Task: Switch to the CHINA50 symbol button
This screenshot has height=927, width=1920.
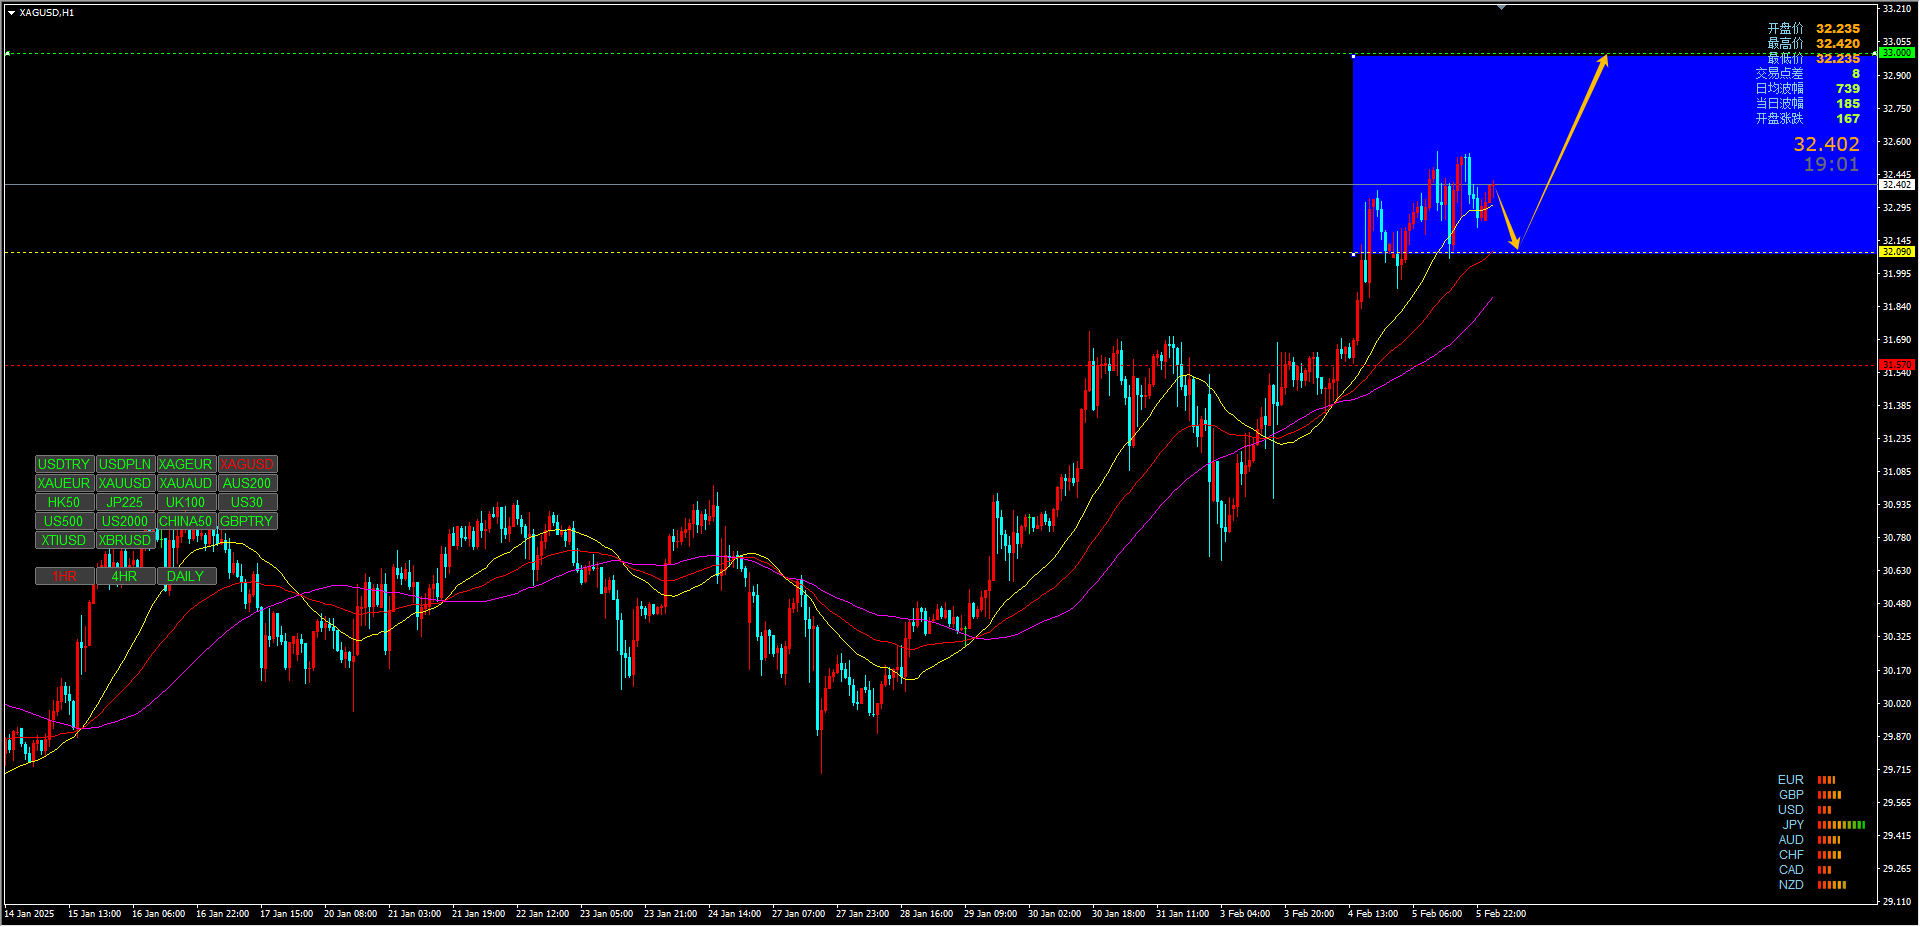Action: tap(186, 521)
